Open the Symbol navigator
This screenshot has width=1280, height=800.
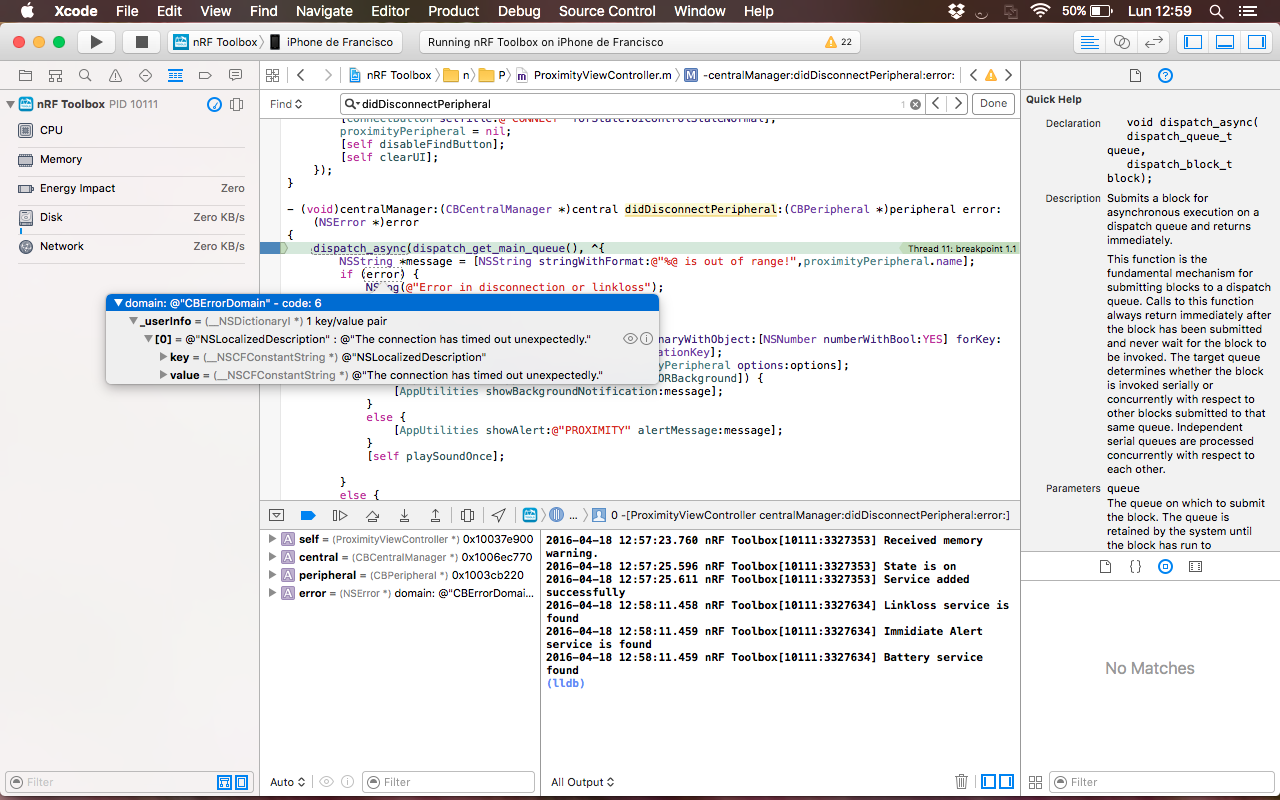[x=56, y=76]
